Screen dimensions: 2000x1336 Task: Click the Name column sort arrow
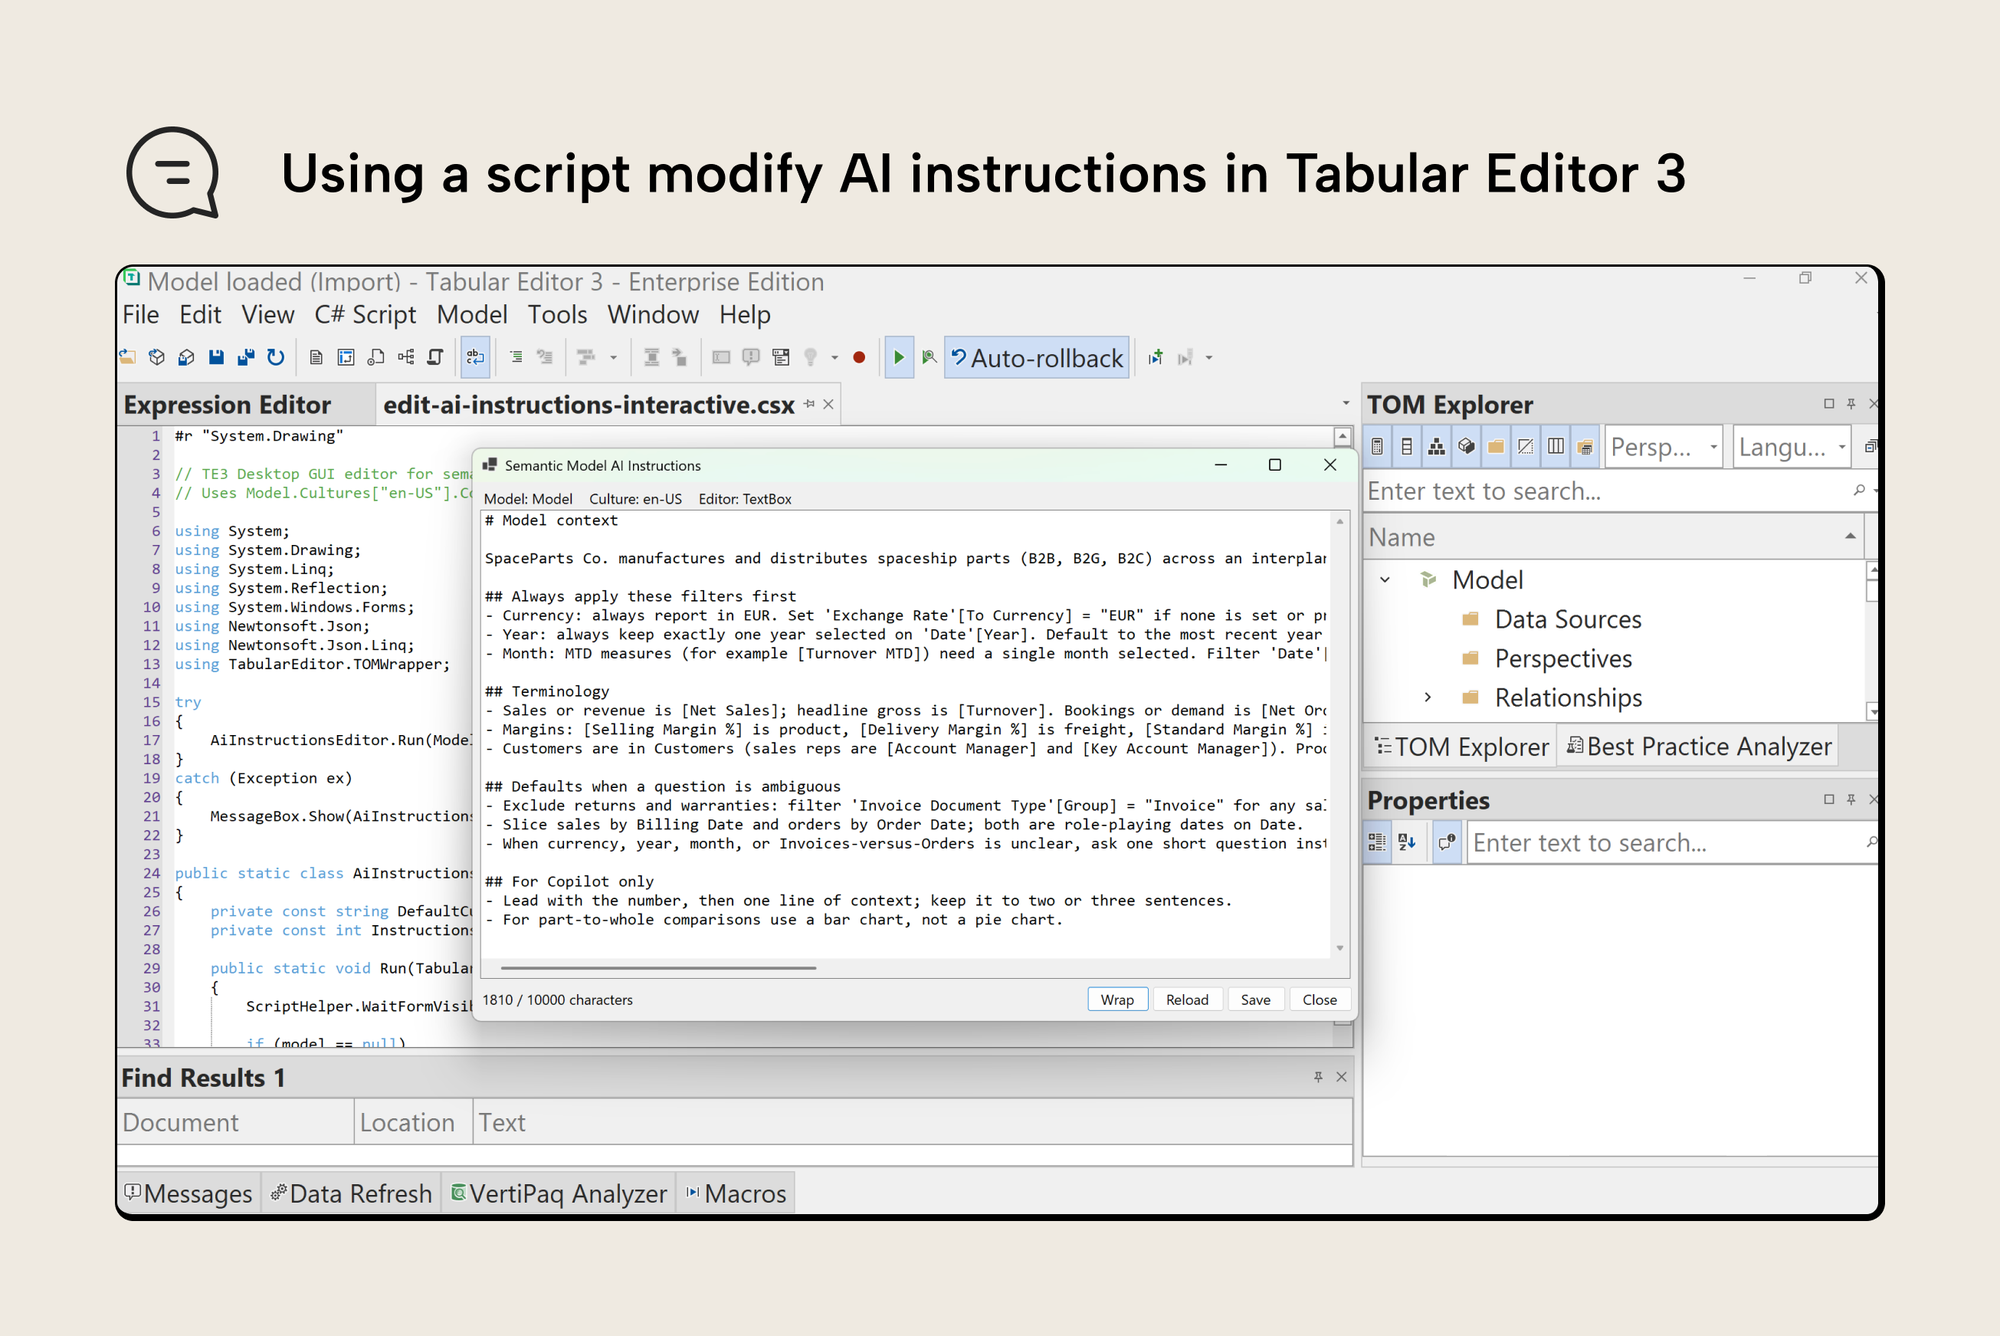coord(1850,536)
